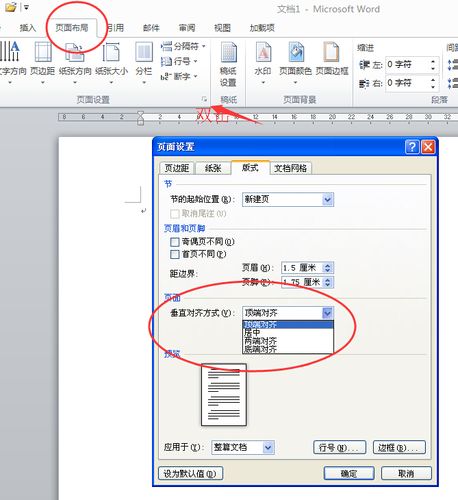
Task: Click the 稿纸设置 manuscript paper icon
Action: [x=228, y=64]
